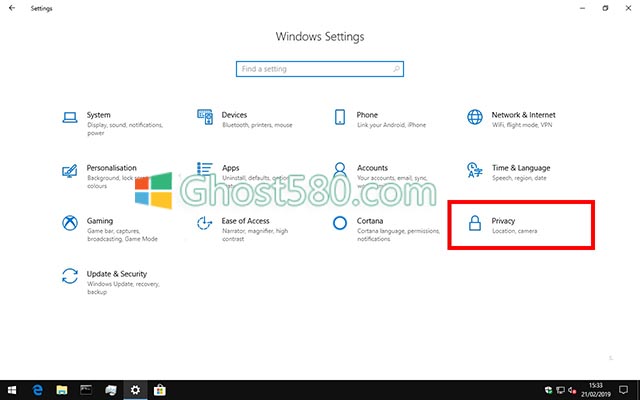Open the Privacy padlock icon

pyautogui.click(x=475, y=223)
